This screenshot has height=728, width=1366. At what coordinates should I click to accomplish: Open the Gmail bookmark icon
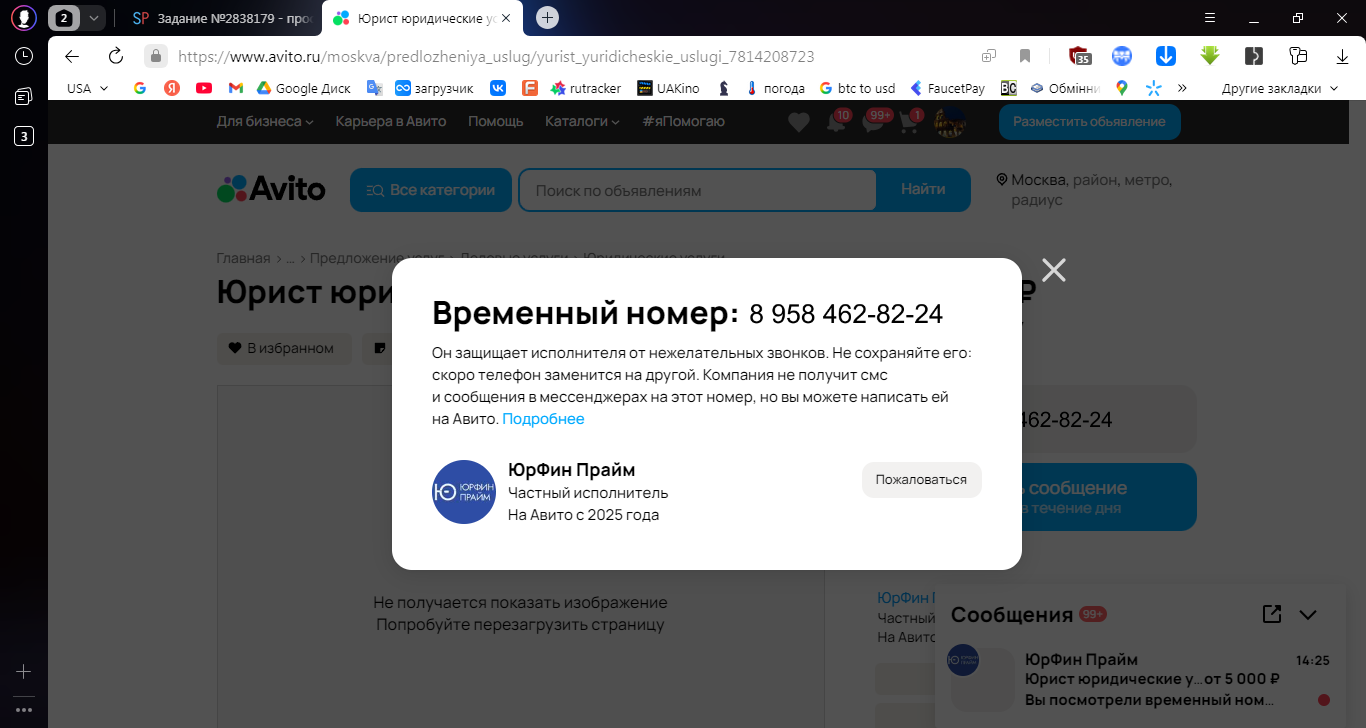point(235,88)
